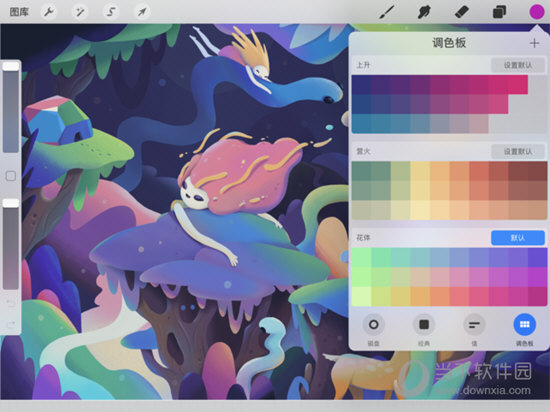Pick first mint green swatch in 花体

tap(362, 257)
